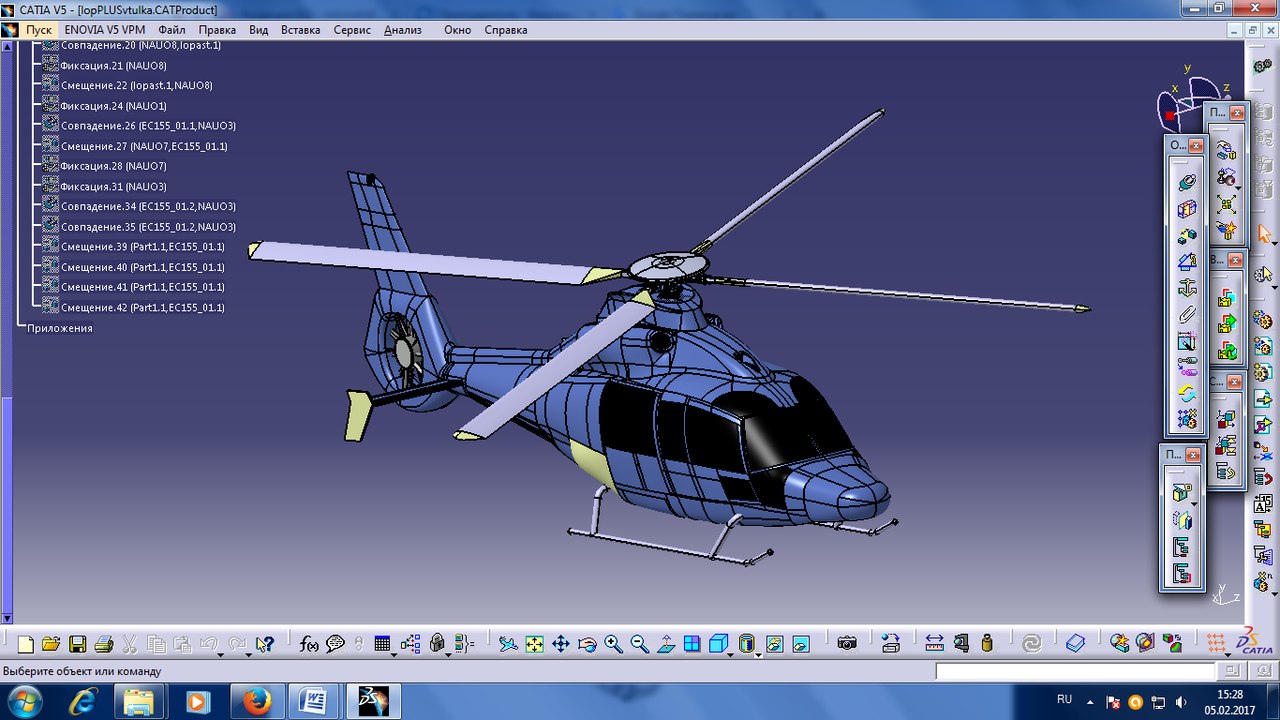
Task: Open the view mode cube dropdown arrow
Action: tap(731, 654)
